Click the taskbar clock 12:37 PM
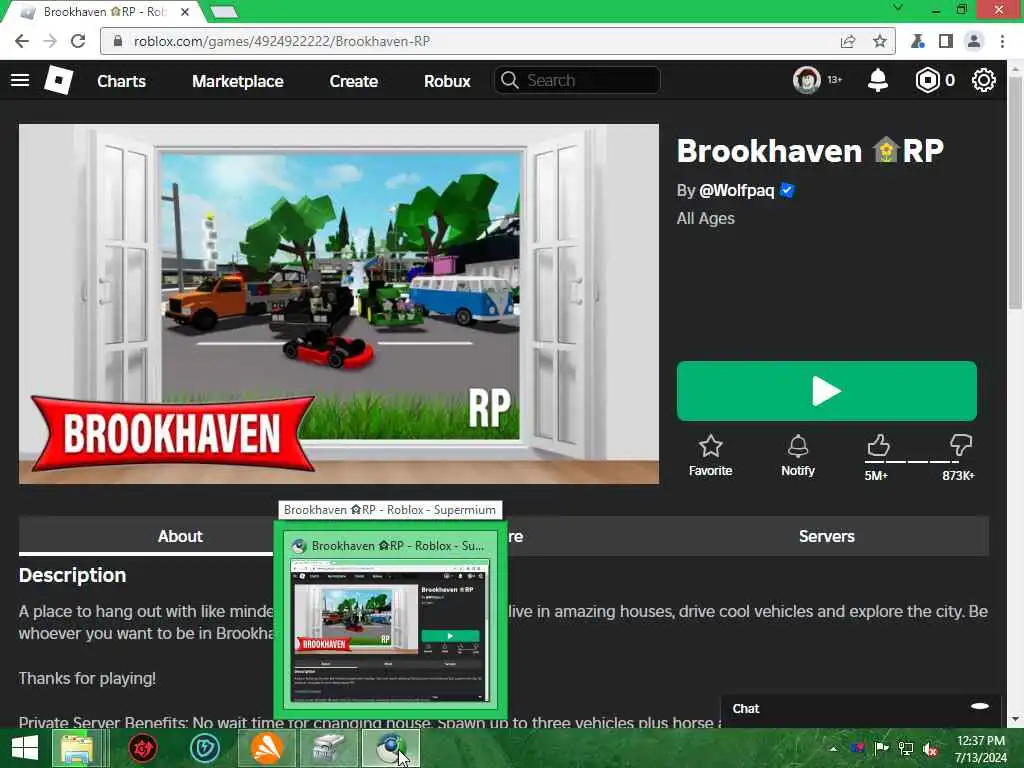The height and width of the screenshot is (768, 1024). click(981, 741)
